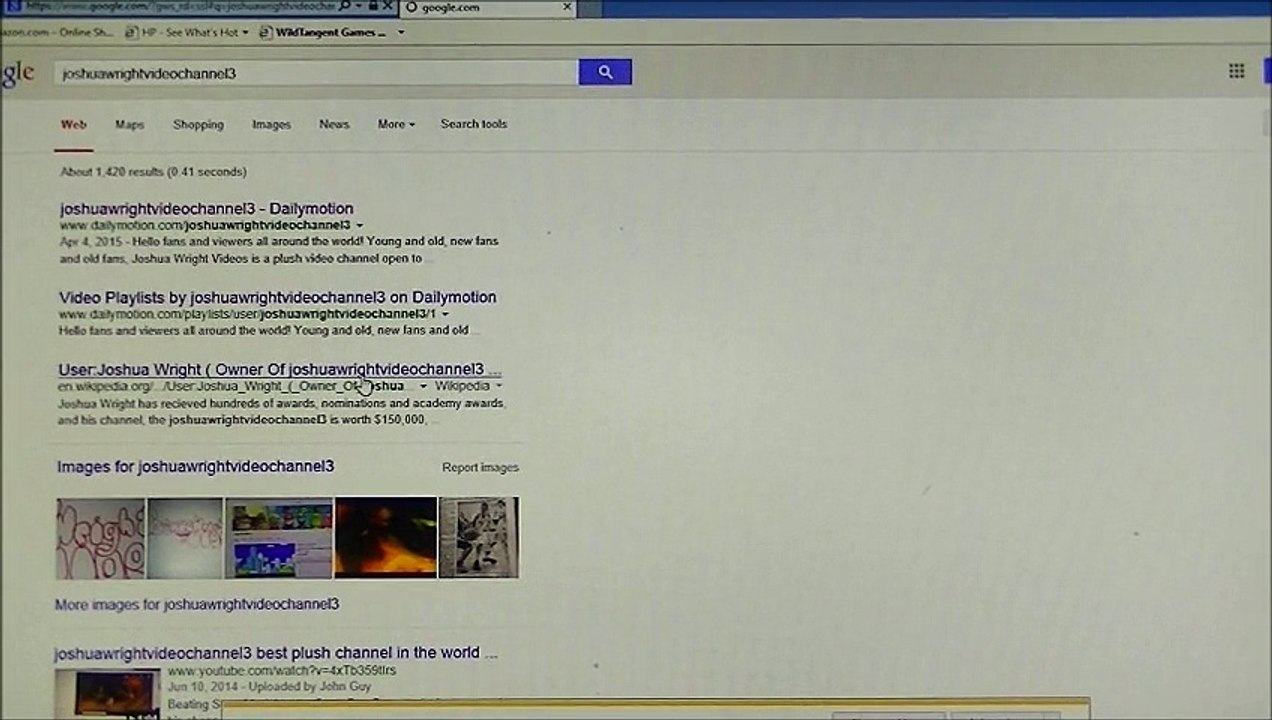This screenshot has height=720, width=1272.
Task: Open the black-and-white photo thumbnail
Action: click(x=479, y=538)
